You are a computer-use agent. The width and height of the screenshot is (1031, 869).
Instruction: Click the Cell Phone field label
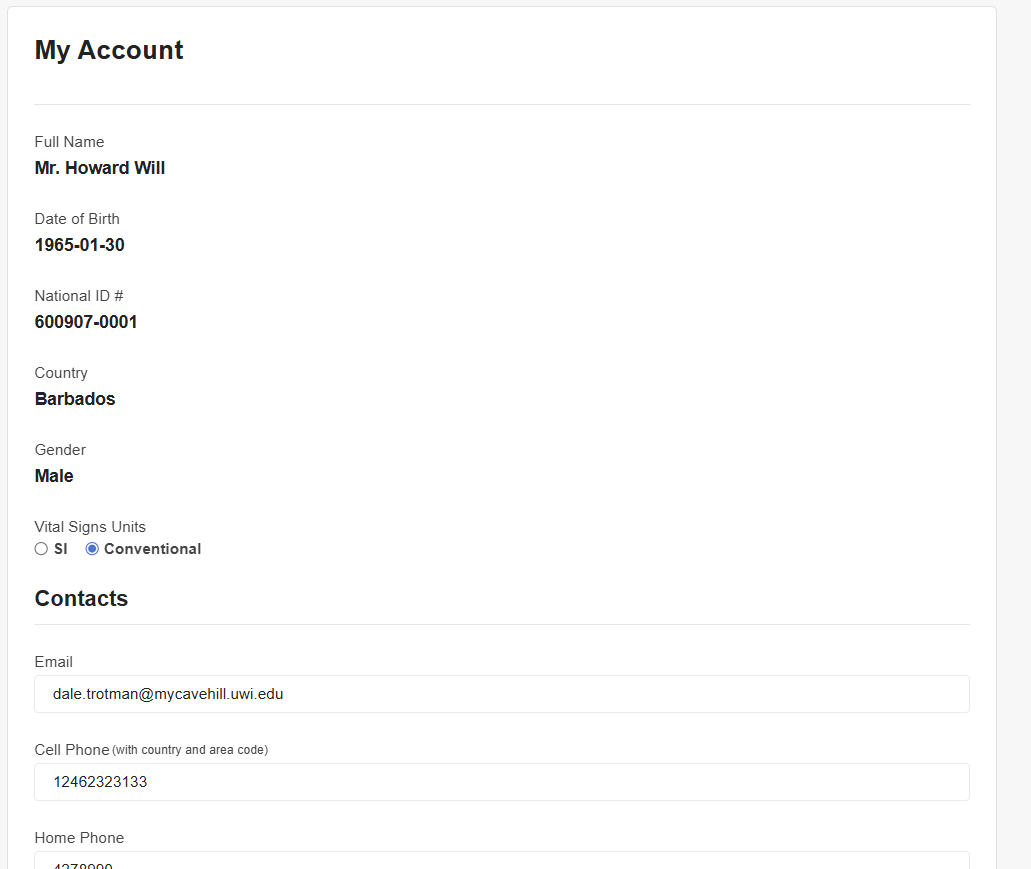tap(72, 750)
